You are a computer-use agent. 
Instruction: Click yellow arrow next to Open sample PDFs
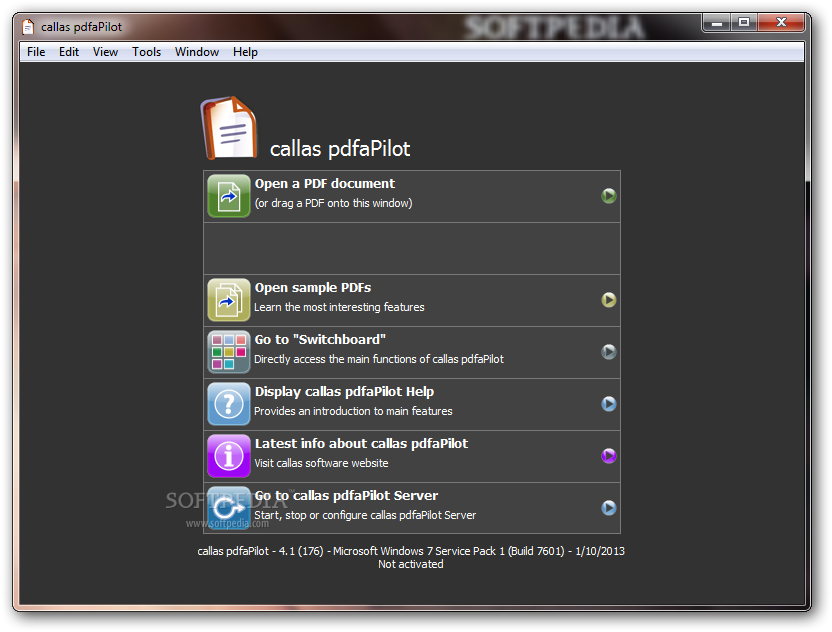609,300
